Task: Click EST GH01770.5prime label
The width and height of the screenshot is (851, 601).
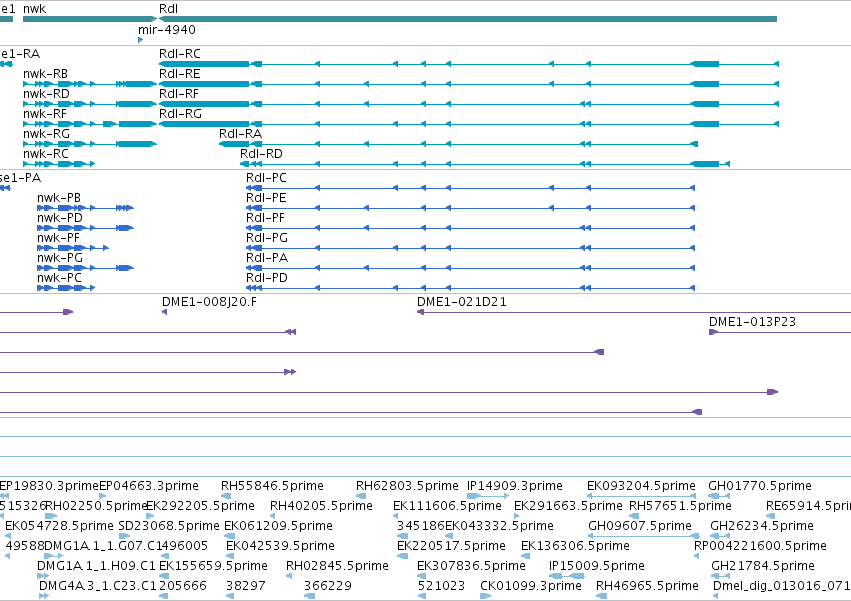Action: (x=760, y=486)
